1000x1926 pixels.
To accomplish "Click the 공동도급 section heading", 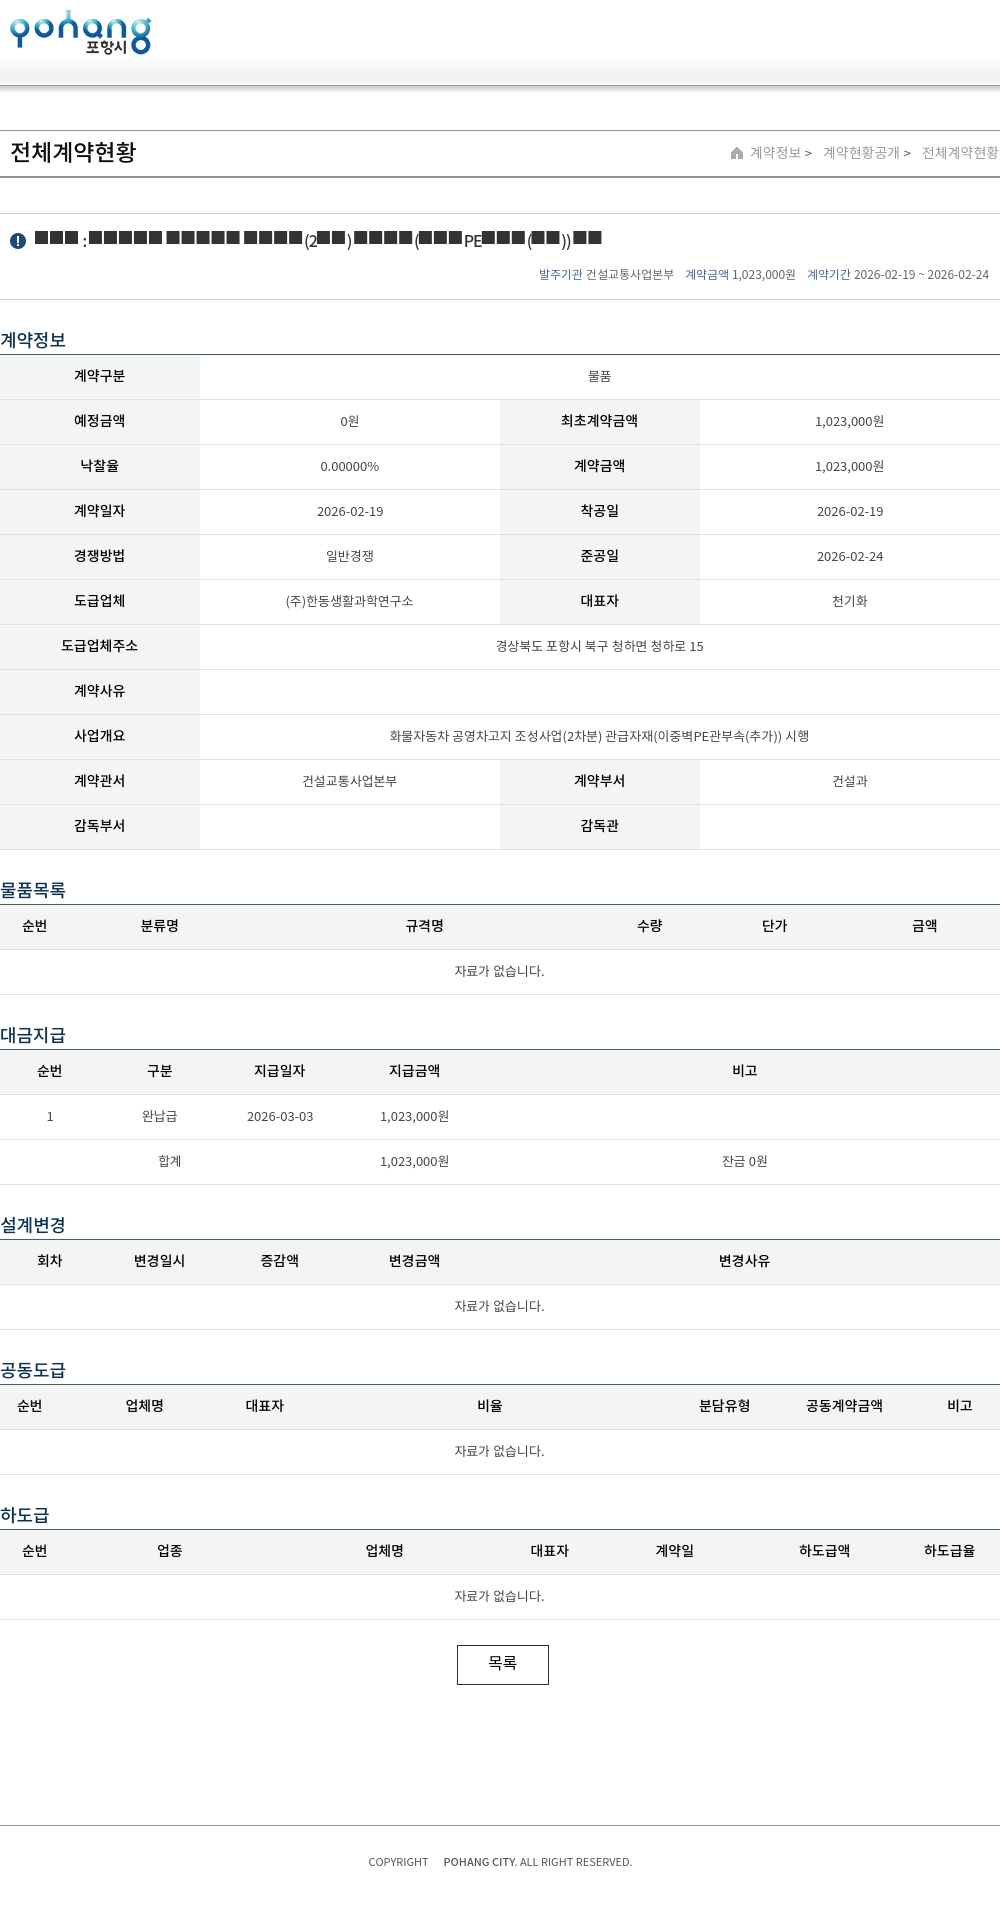I will (x=33, y=1370).
